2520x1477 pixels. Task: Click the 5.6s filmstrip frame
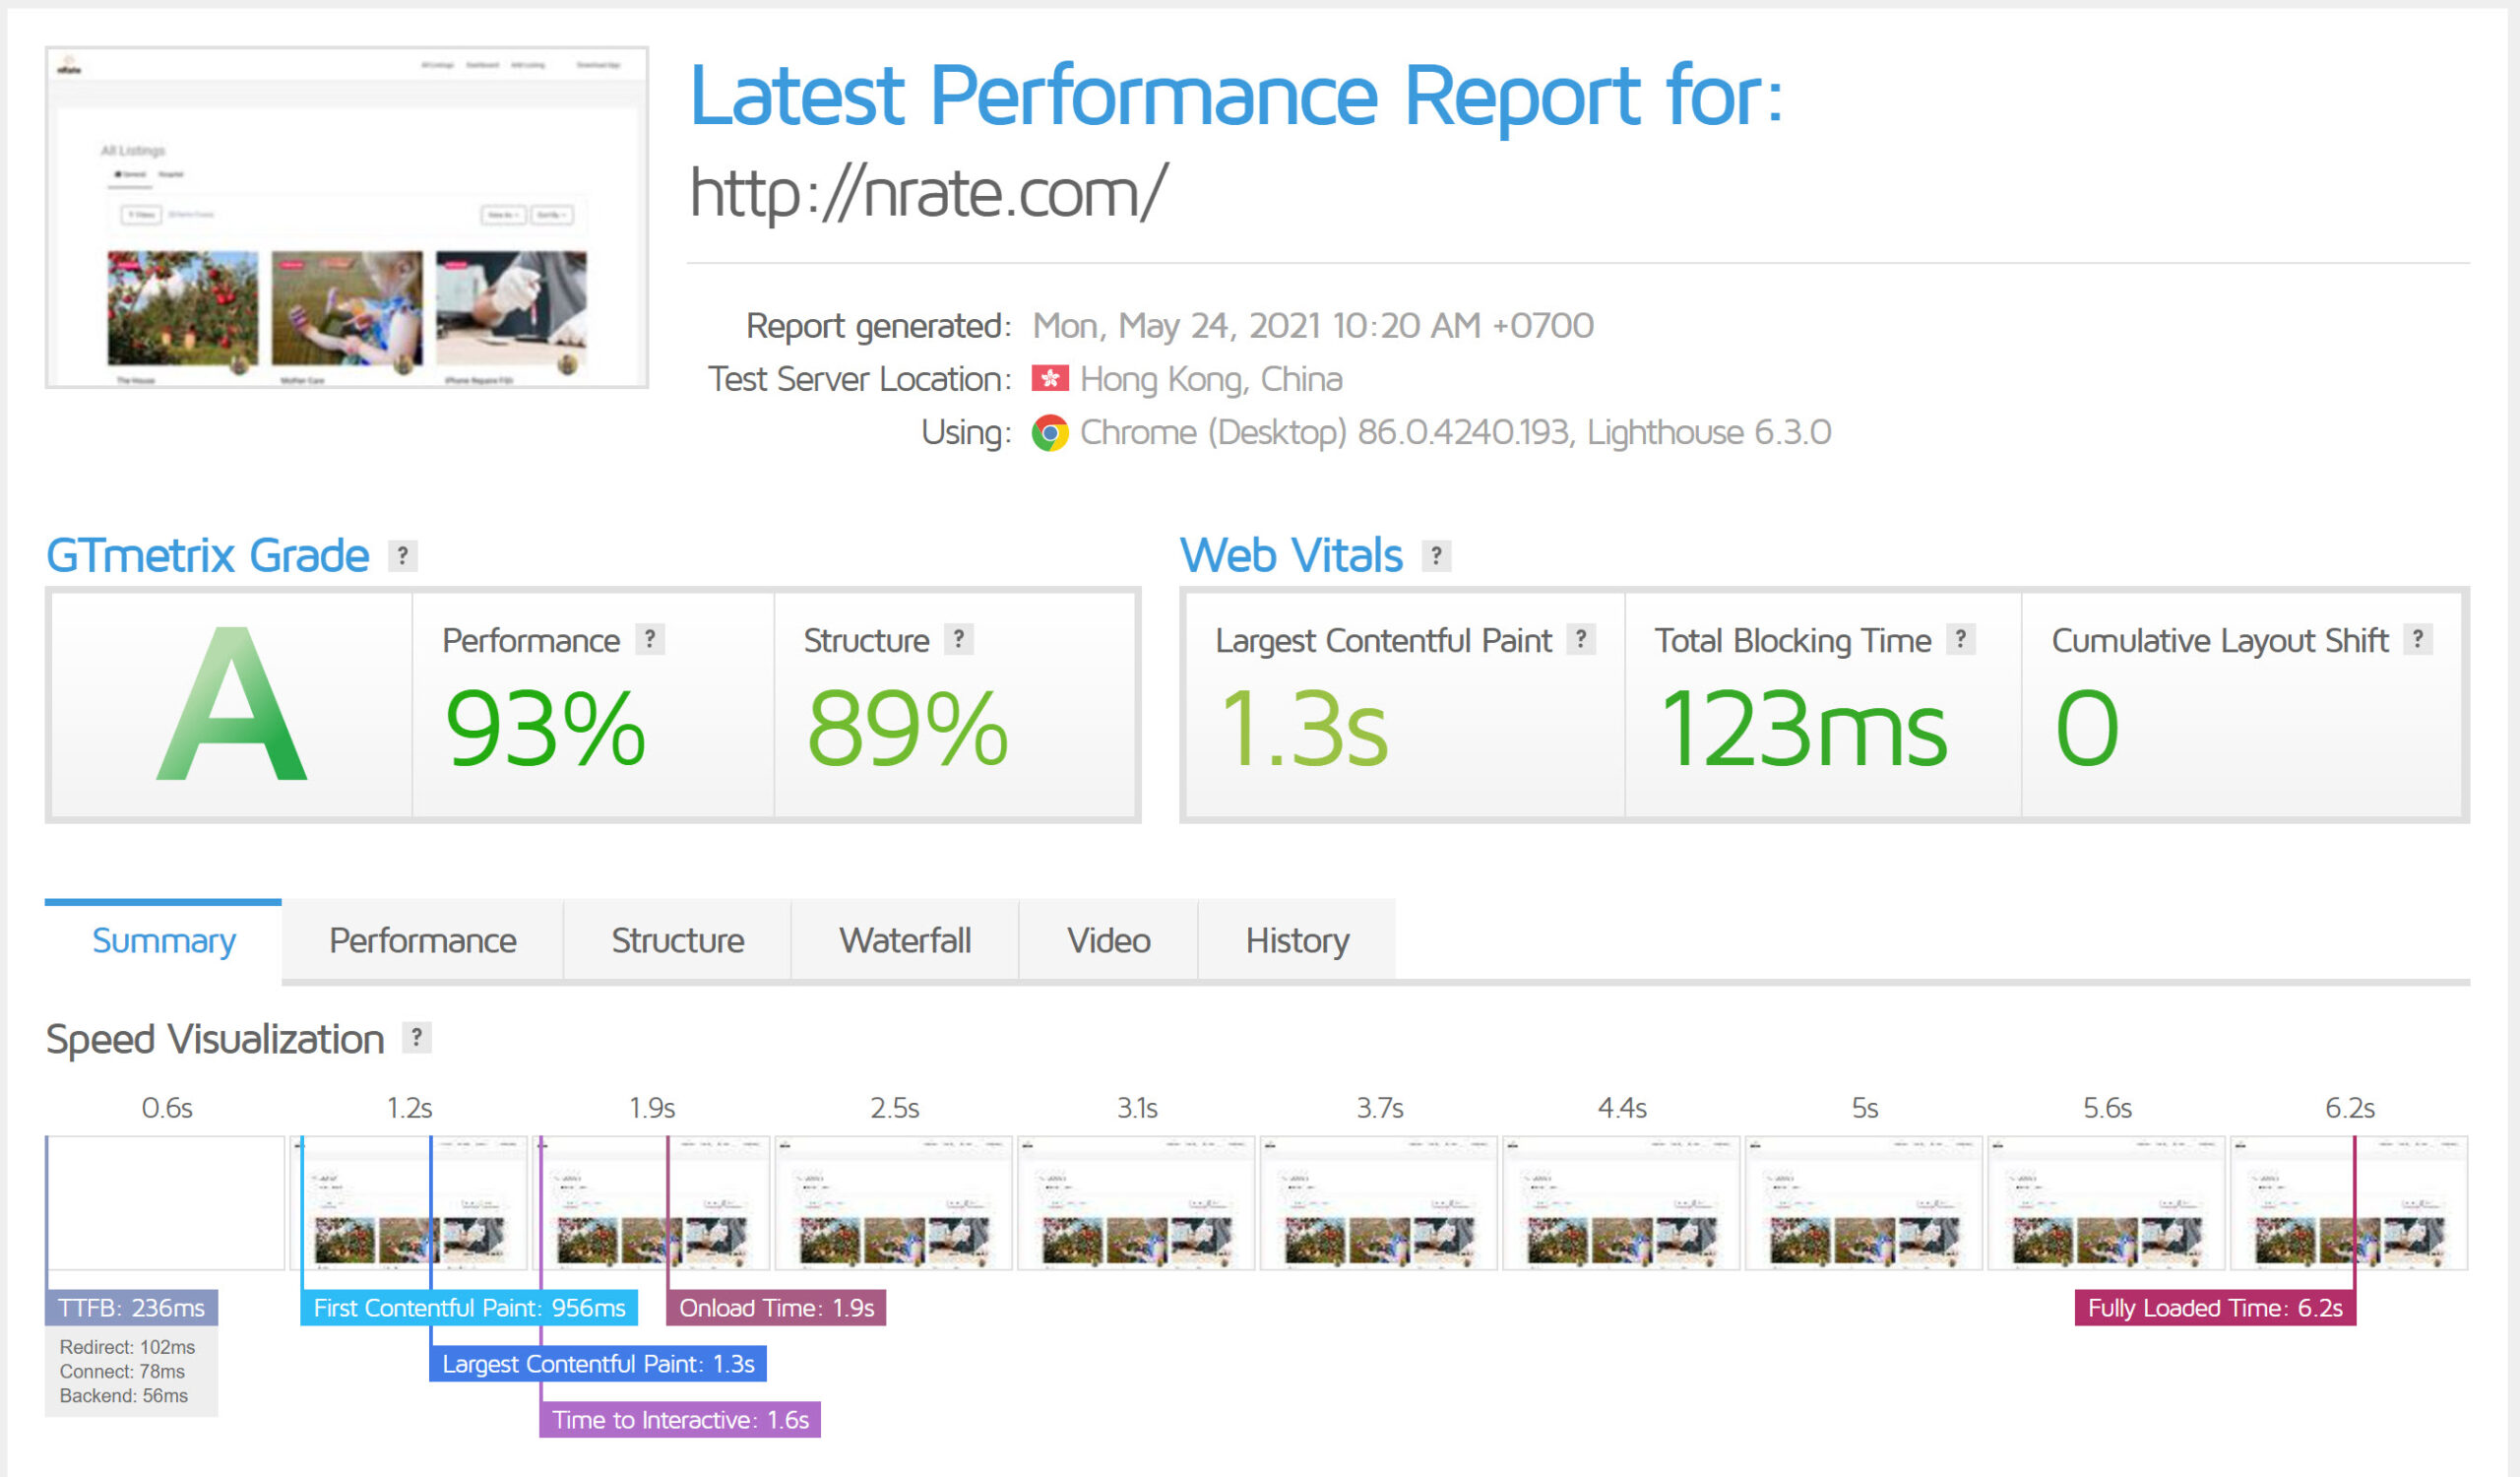(2107, 1203)
